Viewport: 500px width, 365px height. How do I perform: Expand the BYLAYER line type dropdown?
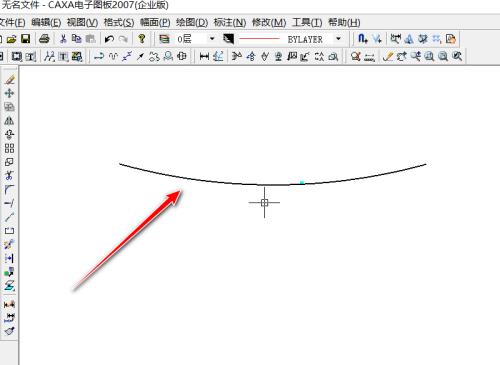[339, 39]
